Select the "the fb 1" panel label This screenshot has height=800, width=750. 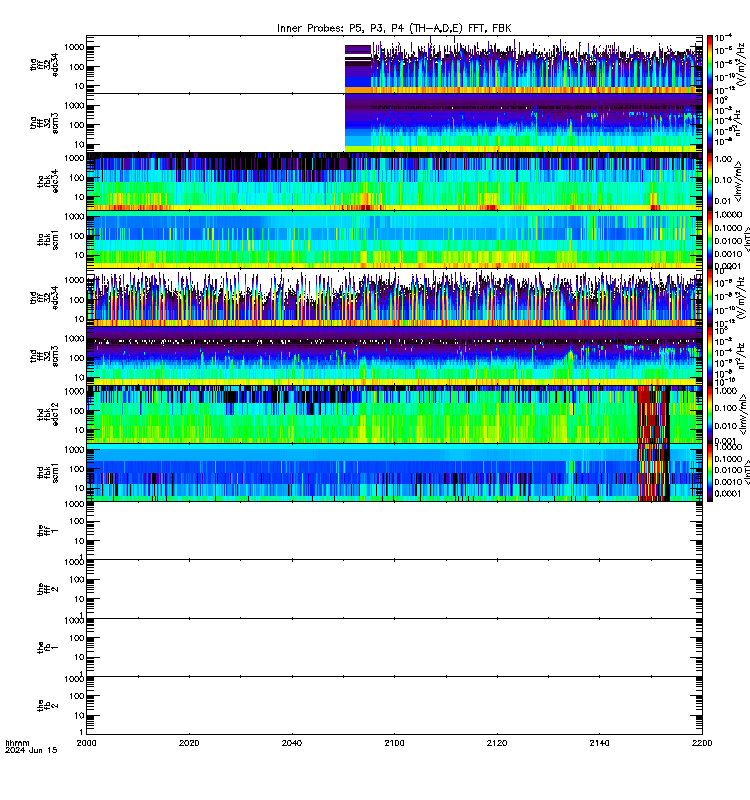pos(48,647)
